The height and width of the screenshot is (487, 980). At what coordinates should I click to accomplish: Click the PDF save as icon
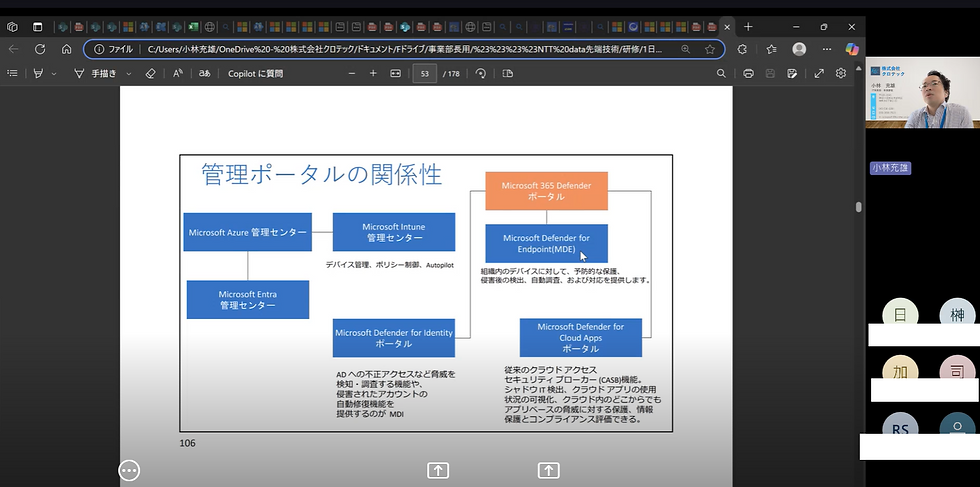click(x=792, y=73)
